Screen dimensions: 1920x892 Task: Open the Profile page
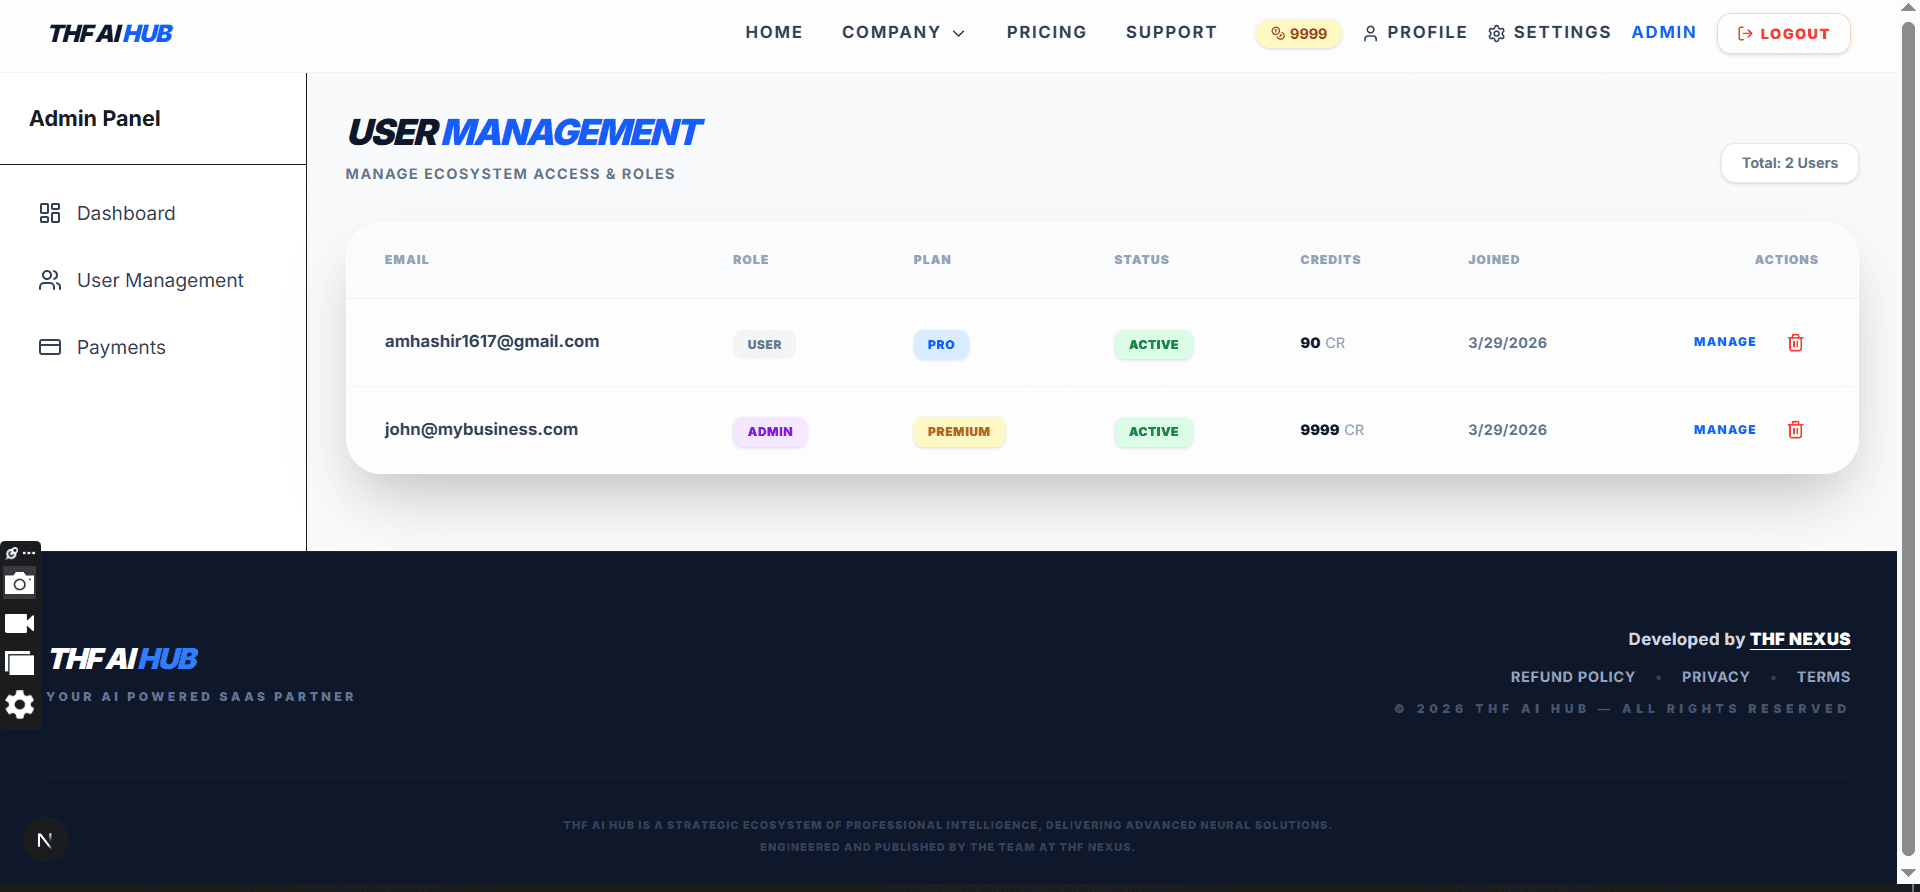coord(1415,32)
